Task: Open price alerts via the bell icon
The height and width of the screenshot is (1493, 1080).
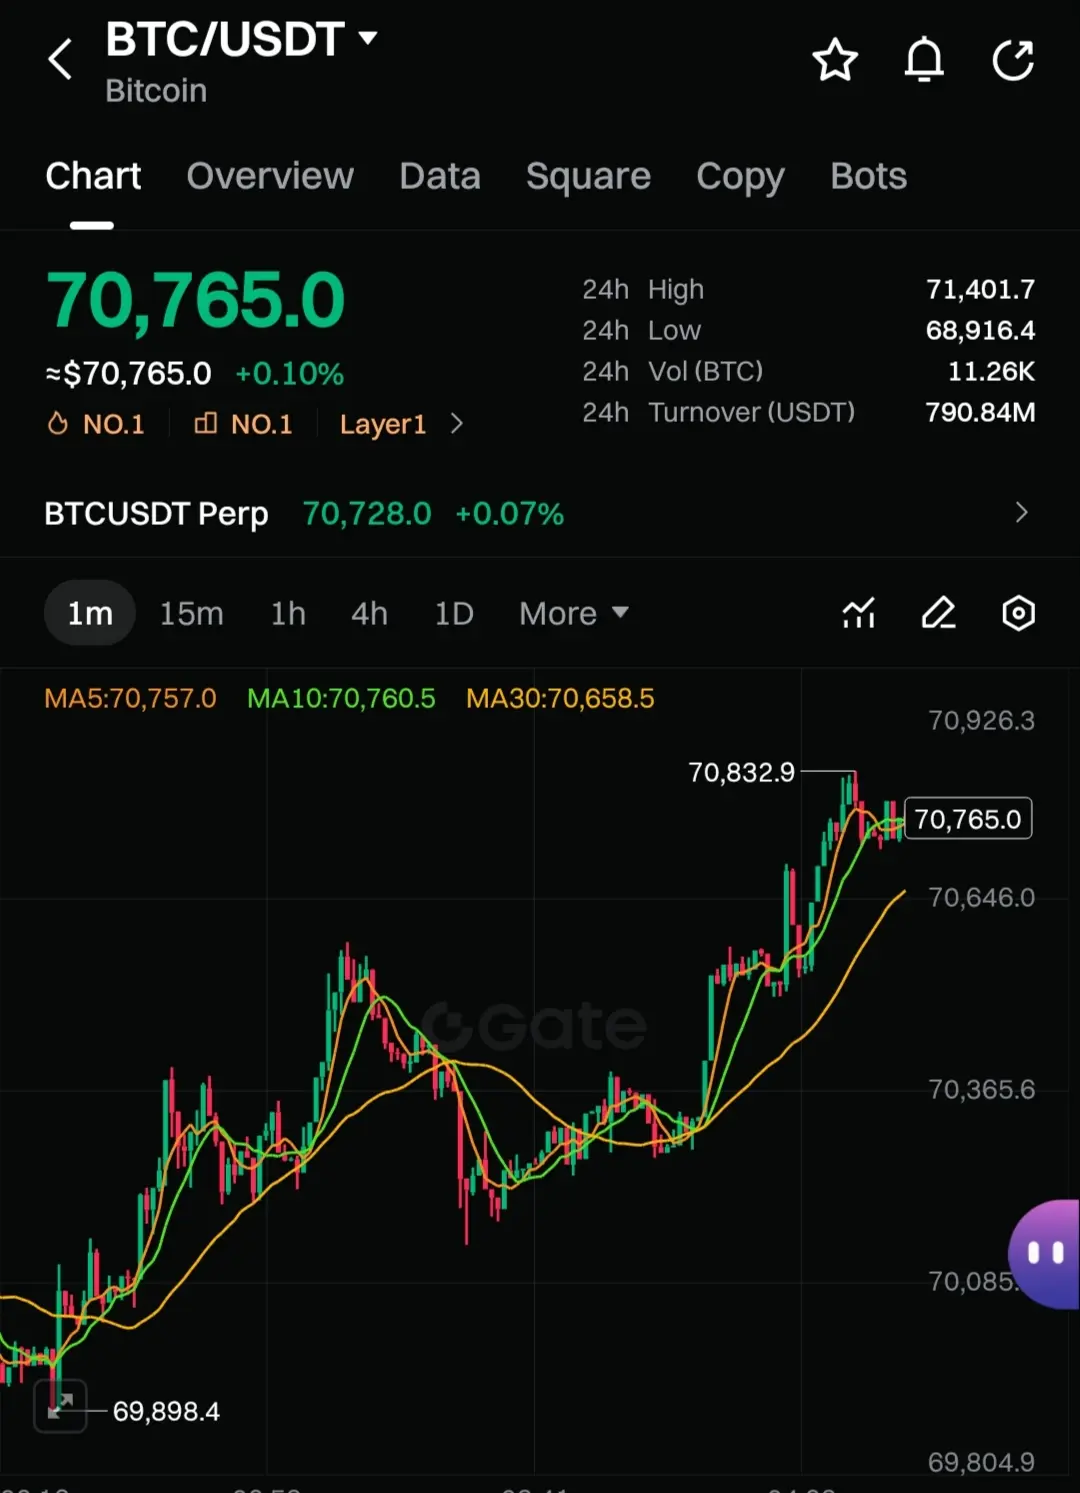Action: [x=924, y=60]
